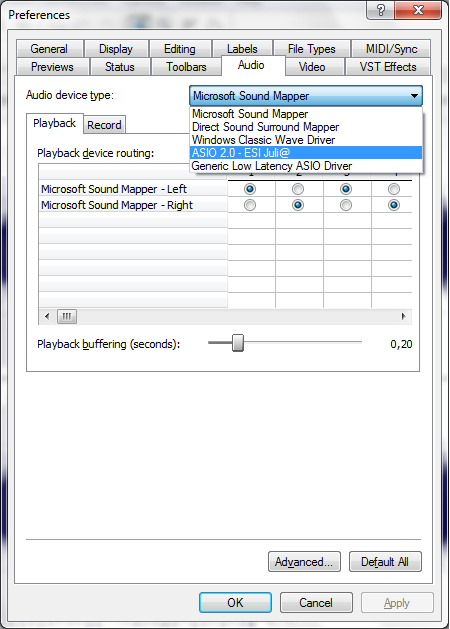The height and width of the screenshot is (629, 450).
Task: Click the help question mark button
Action: 380,10
